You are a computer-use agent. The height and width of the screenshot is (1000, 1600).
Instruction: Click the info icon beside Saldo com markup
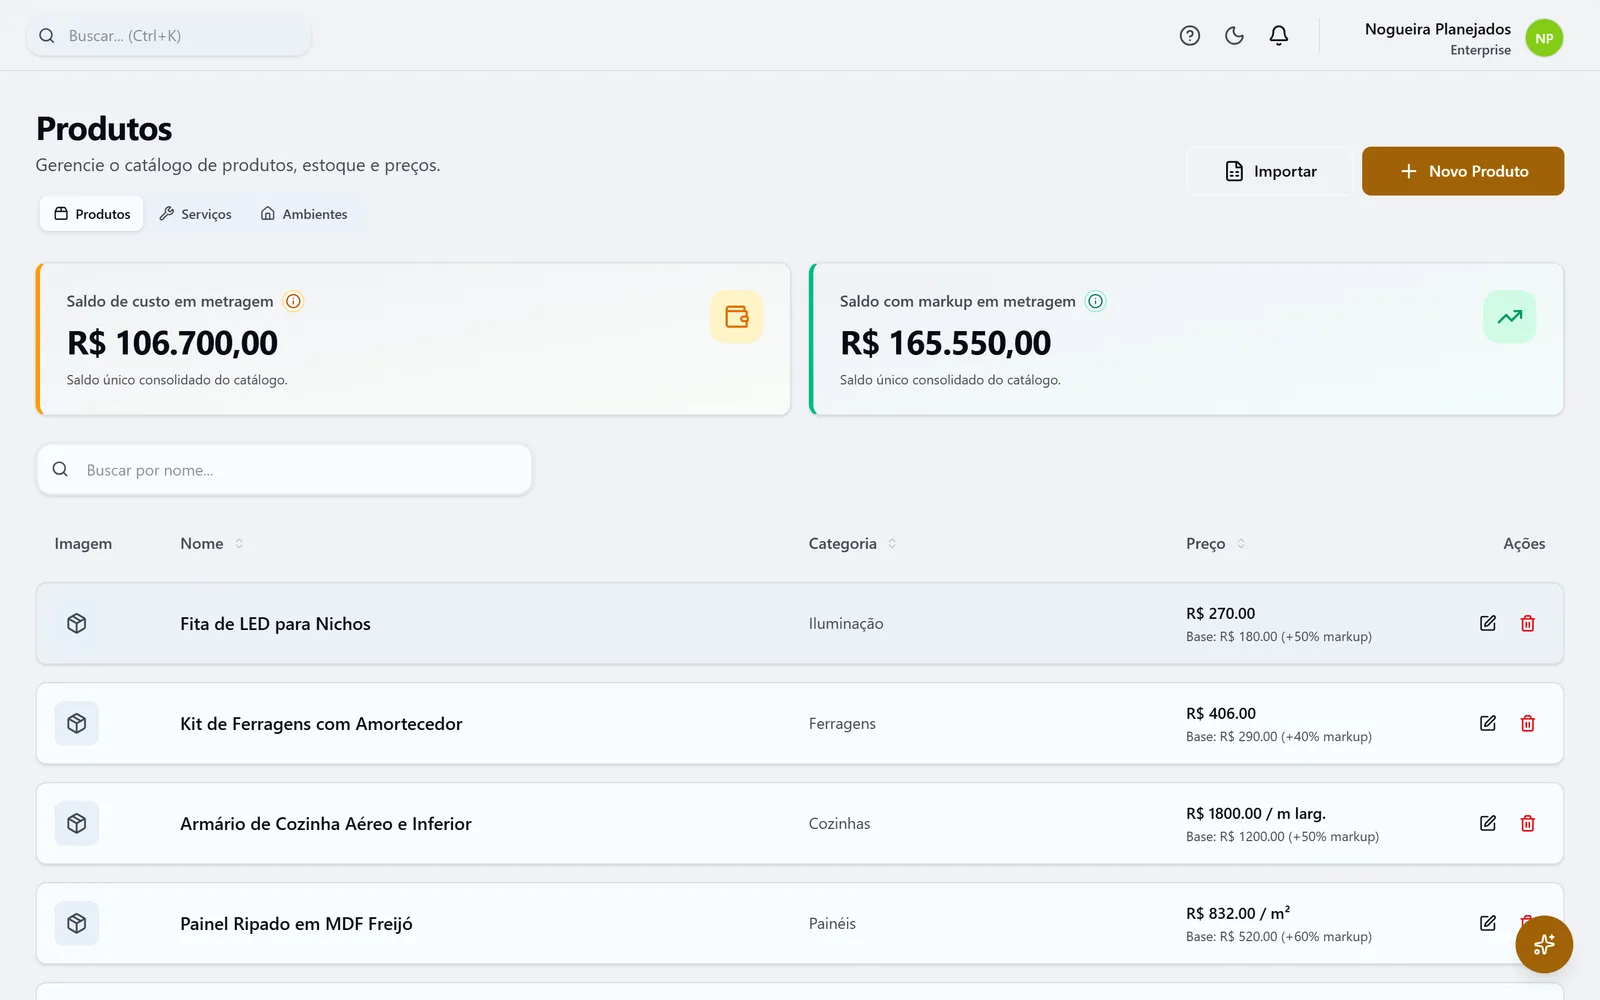point(1095,301)
